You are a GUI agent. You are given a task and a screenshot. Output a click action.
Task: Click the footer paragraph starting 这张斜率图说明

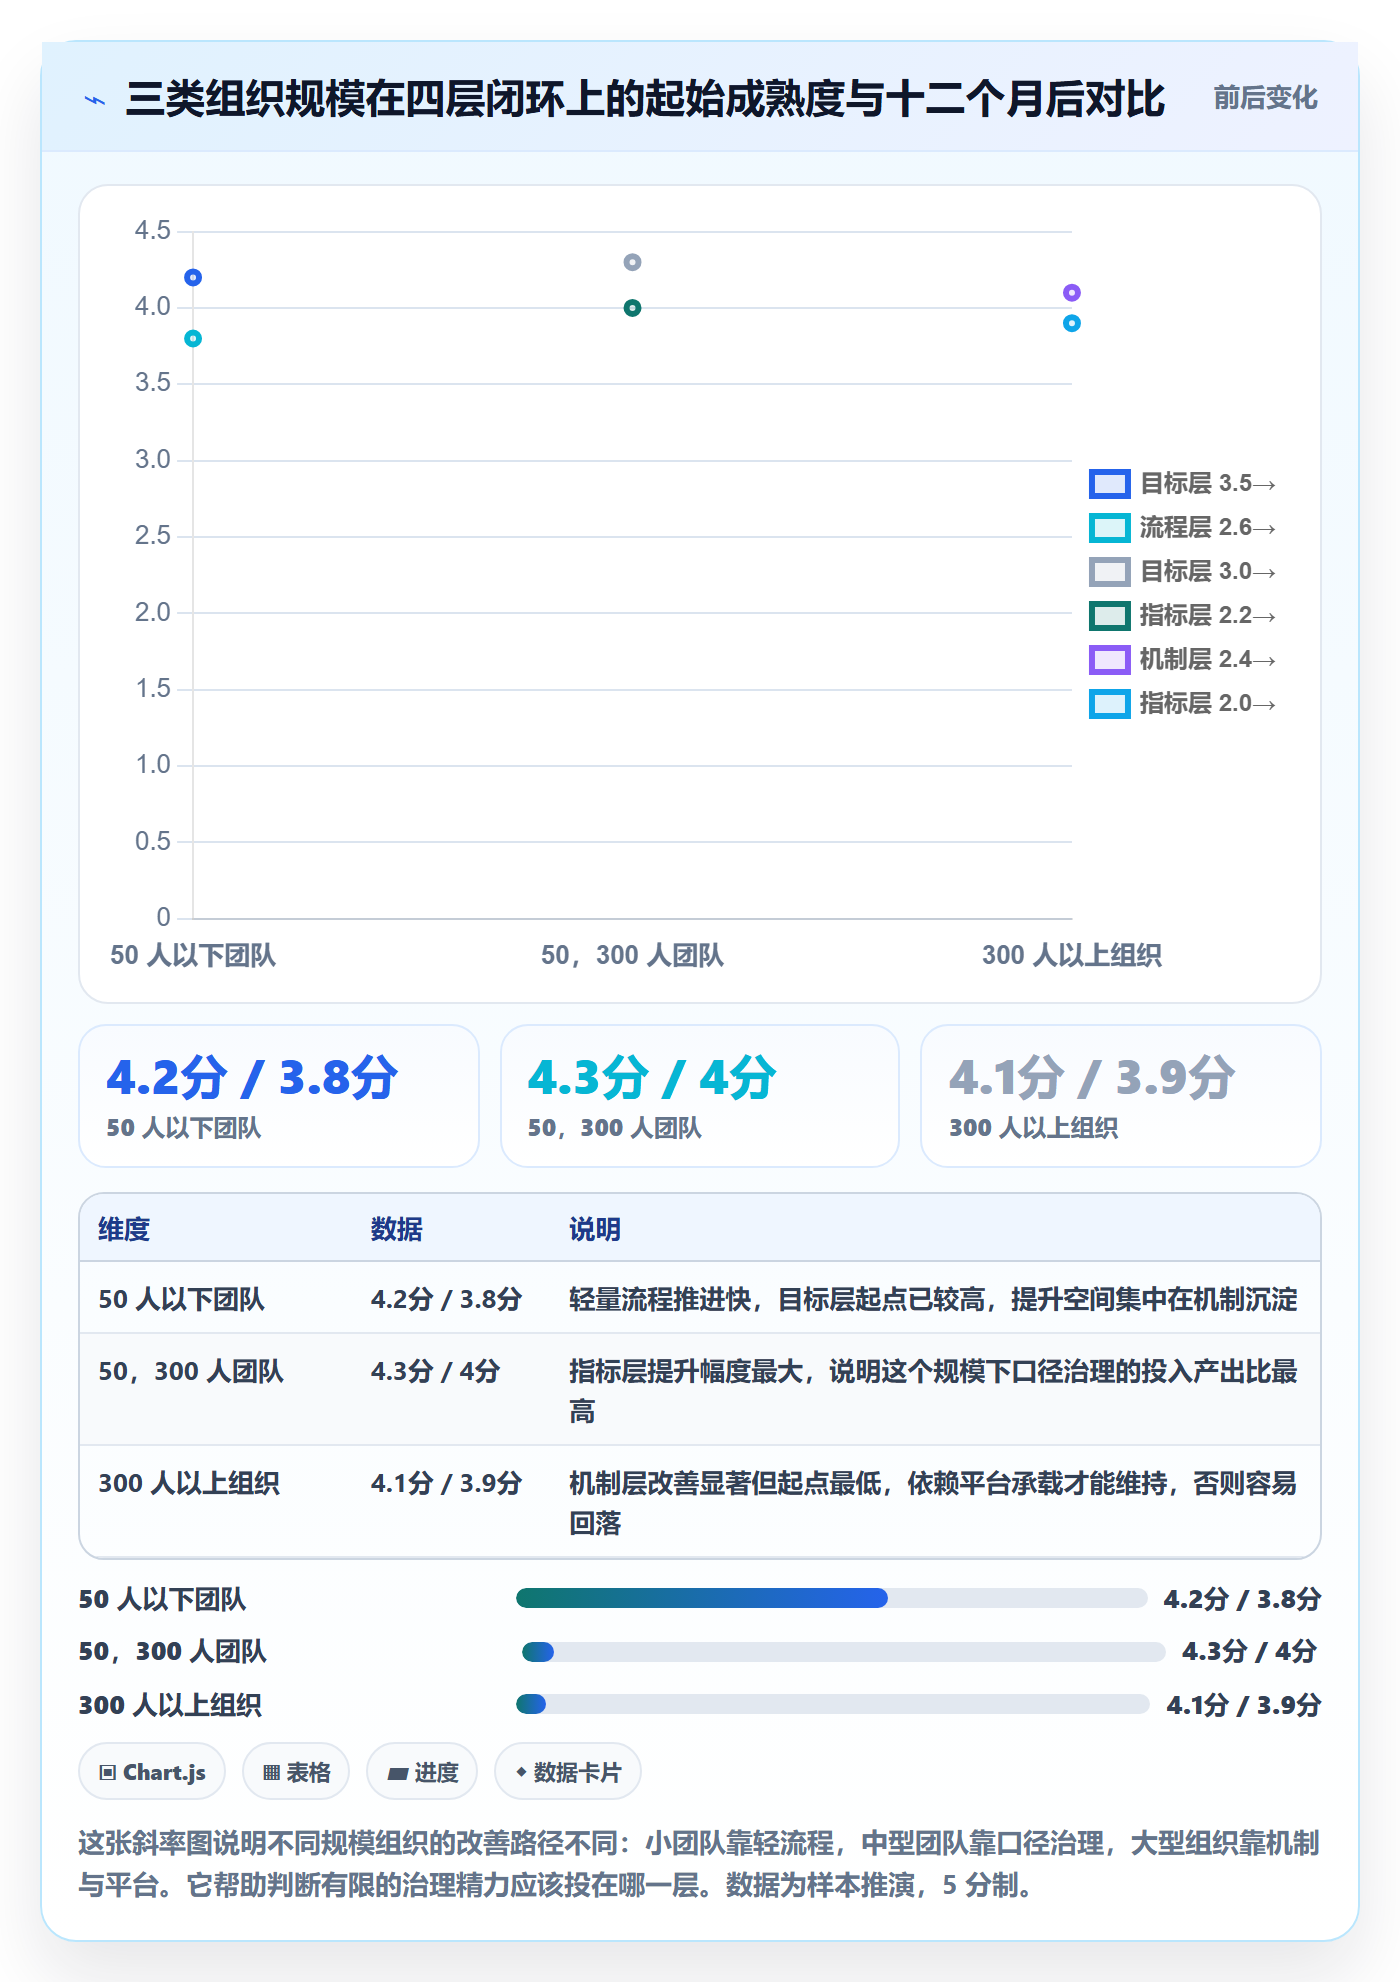click(x=699, y=1864)
